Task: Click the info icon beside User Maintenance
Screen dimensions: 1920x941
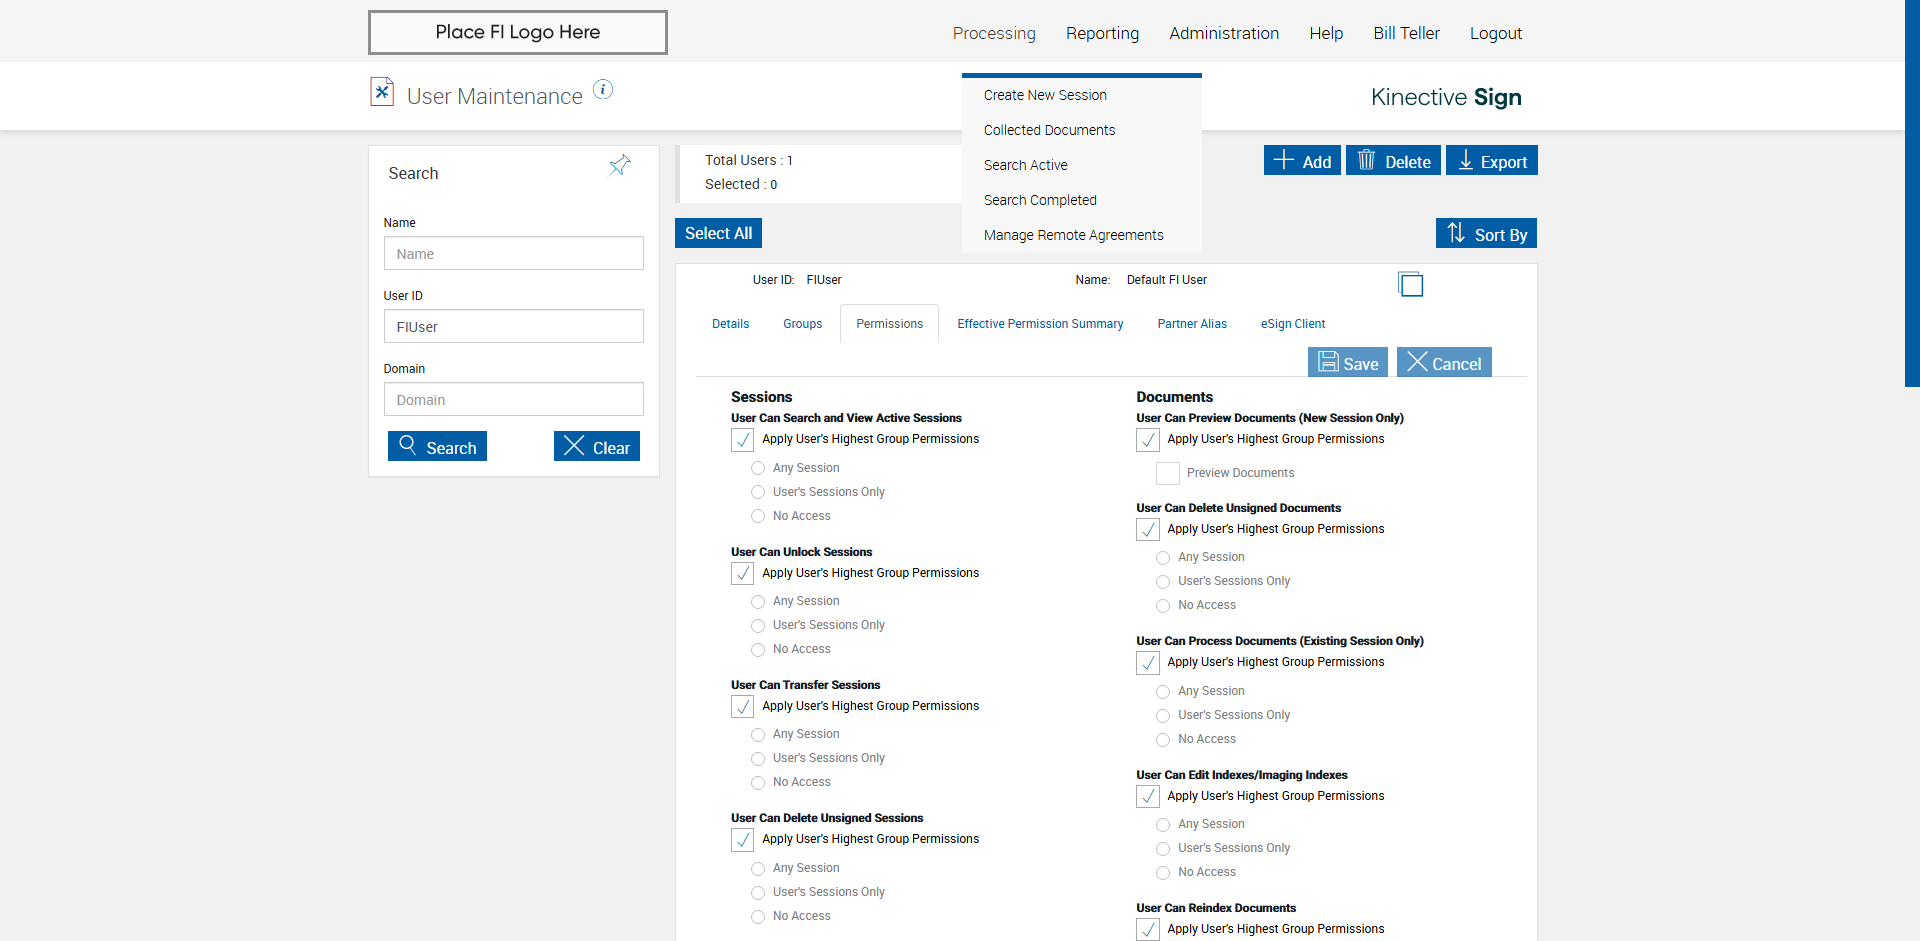Action: [603, 90]
